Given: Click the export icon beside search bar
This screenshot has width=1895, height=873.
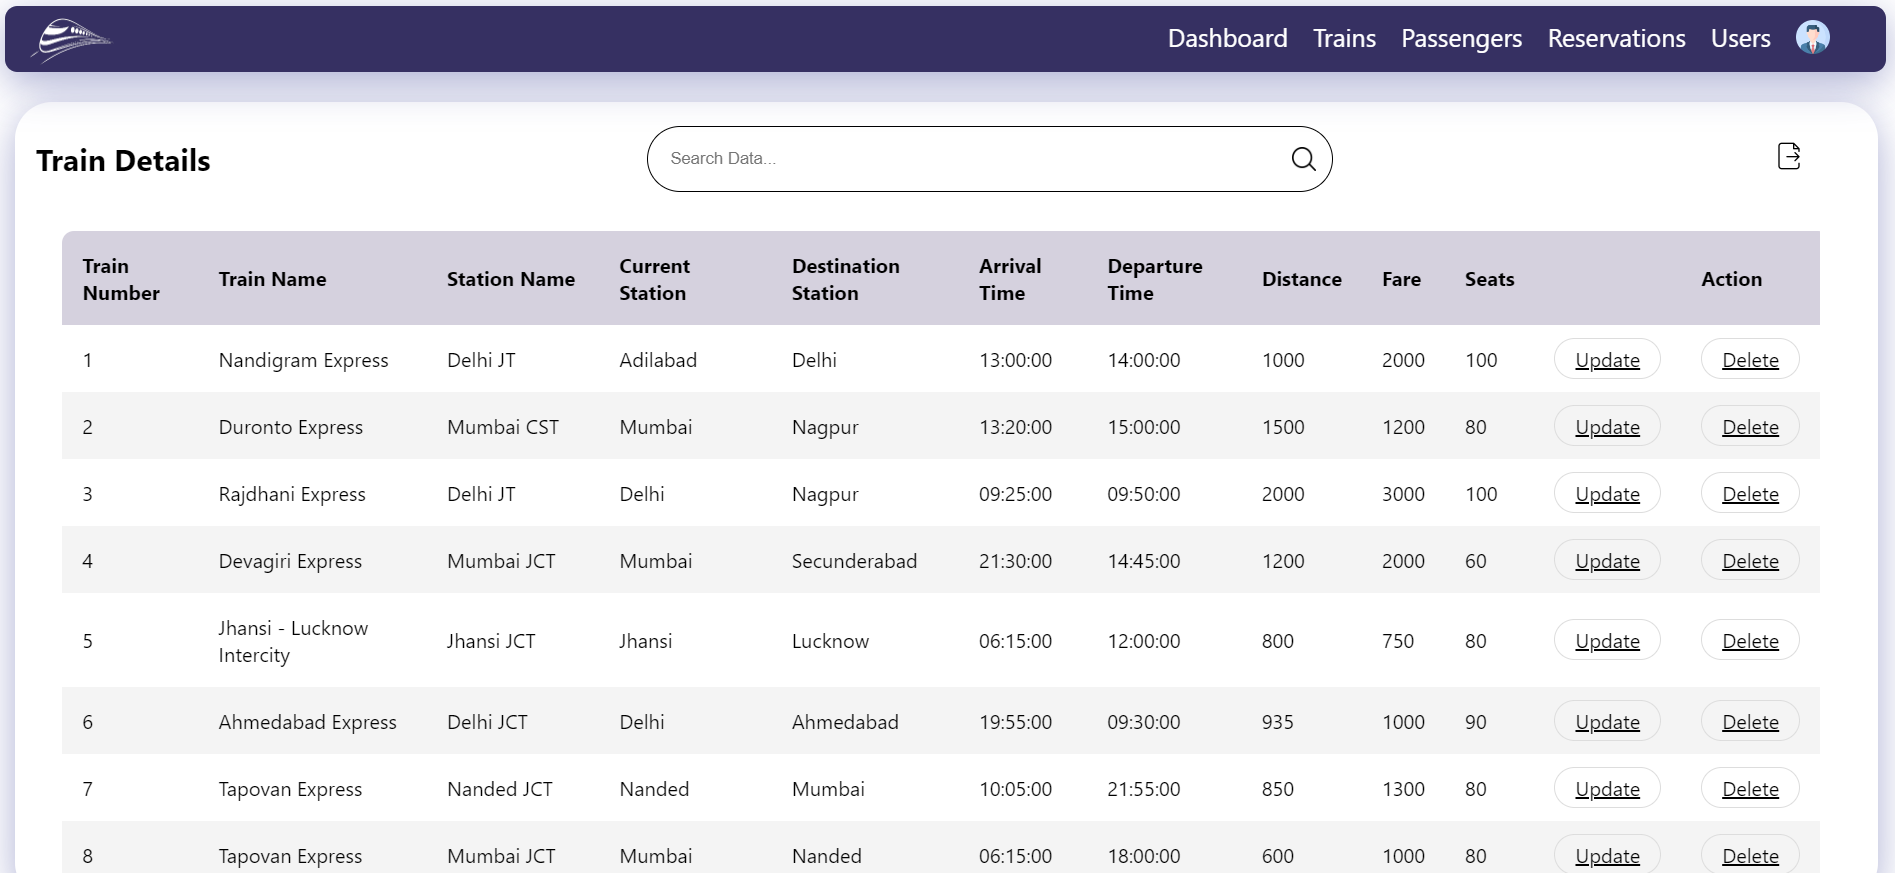Looking at the screenshot, I should pyautogui.click(x=1789, y=156).
